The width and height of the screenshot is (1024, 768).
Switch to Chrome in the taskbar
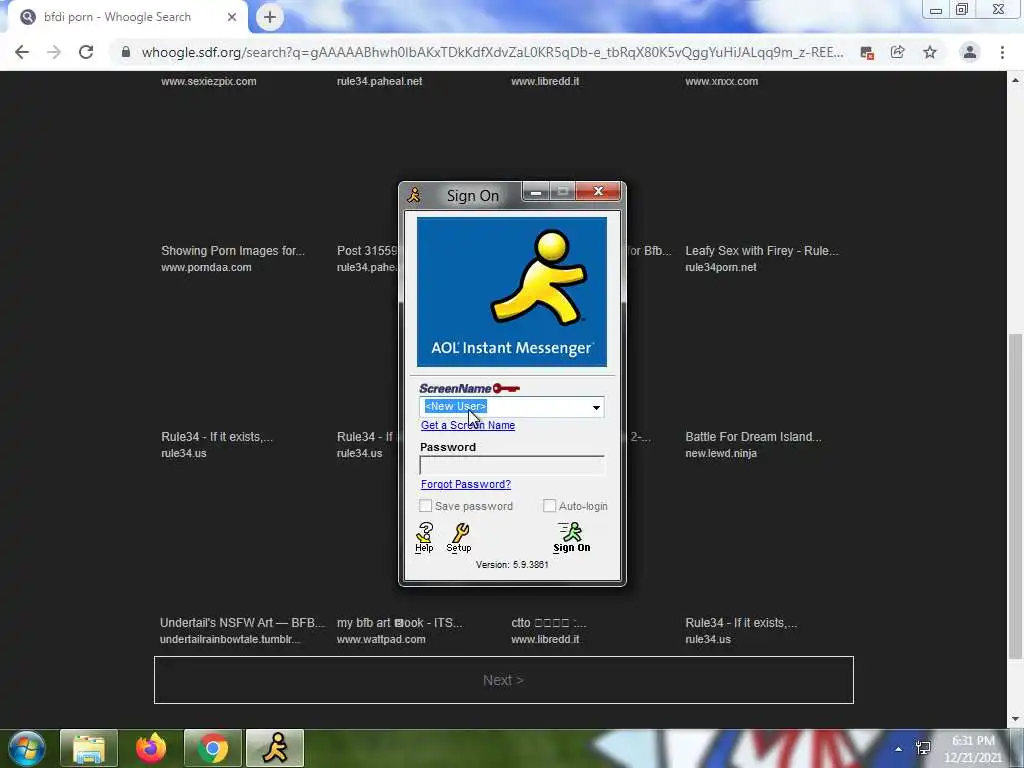click(213, 748)
